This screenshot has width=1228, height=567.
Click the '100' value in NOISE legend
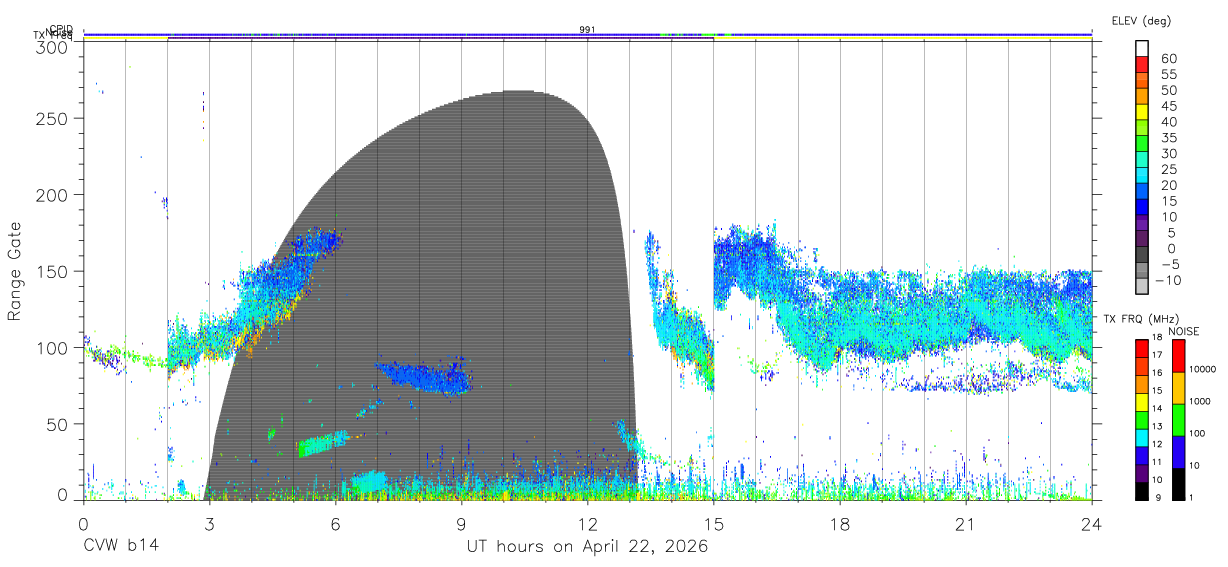pyautogui.click(x=1199, y=433)
